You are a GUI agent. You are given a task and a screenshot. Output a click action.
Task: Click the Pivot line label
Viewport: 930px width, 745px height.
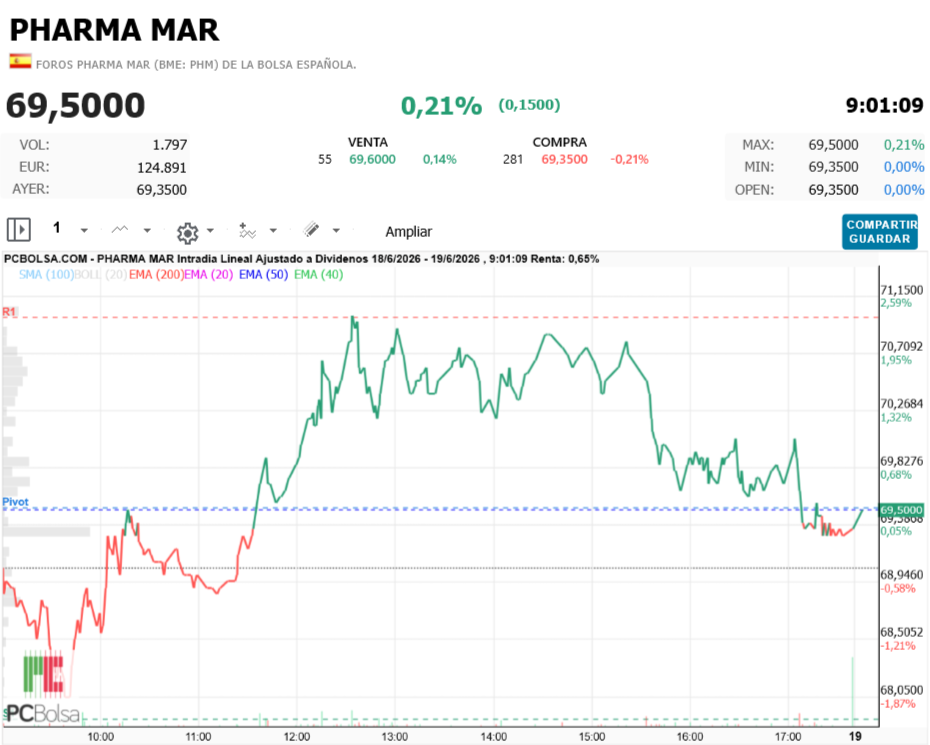click(x=15, y=502)
